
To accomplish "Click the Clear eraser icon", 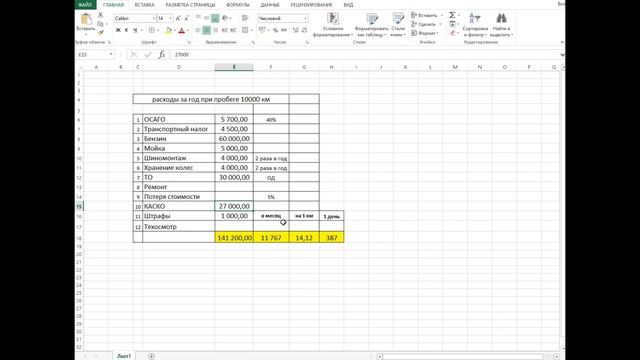I will click(452, 33).
